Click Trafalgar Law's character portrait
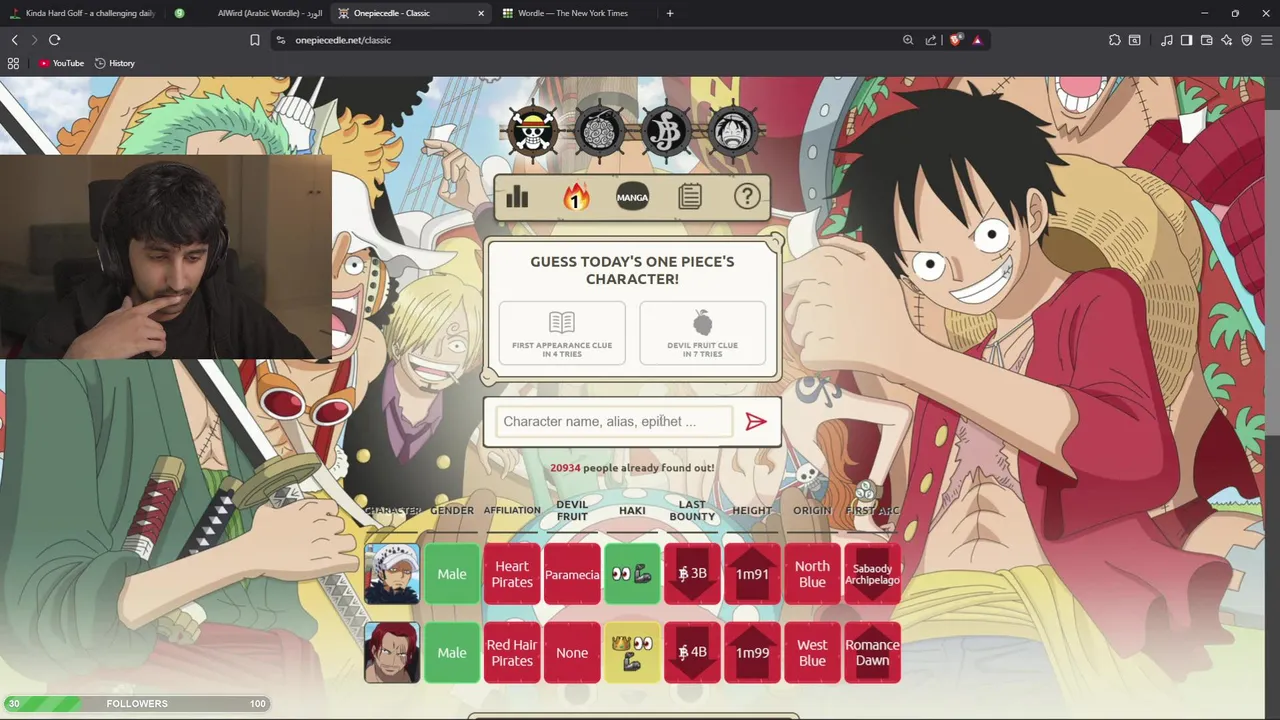1280x720 pixels. click(x=392, y=574)
